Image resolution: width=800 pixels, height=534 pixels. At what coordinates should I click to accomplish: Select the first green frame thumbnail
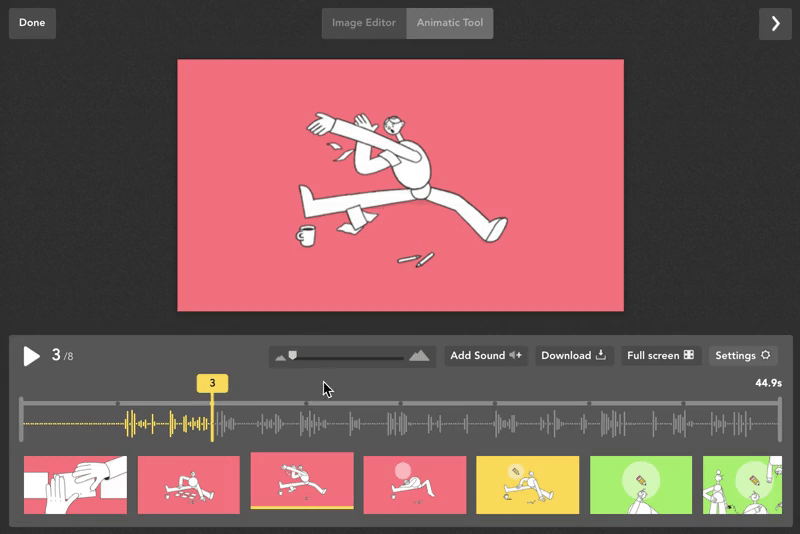click(641, 485)
